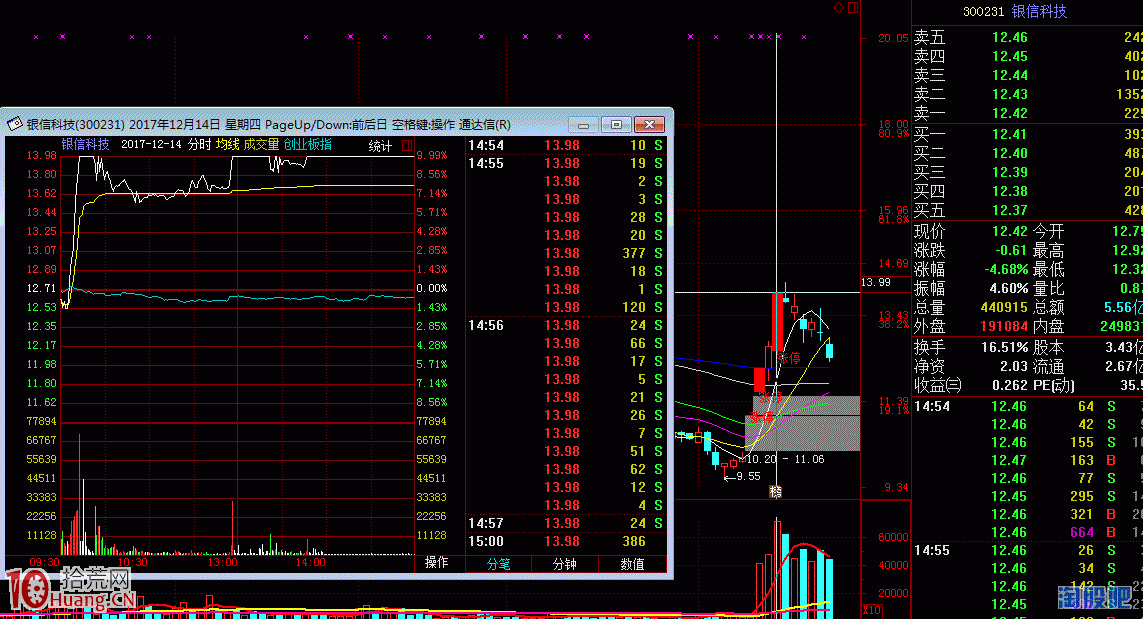The image size is (1143, 619).
Task: Click the 卖四 ask row
Action: (x=1028, y=56)
